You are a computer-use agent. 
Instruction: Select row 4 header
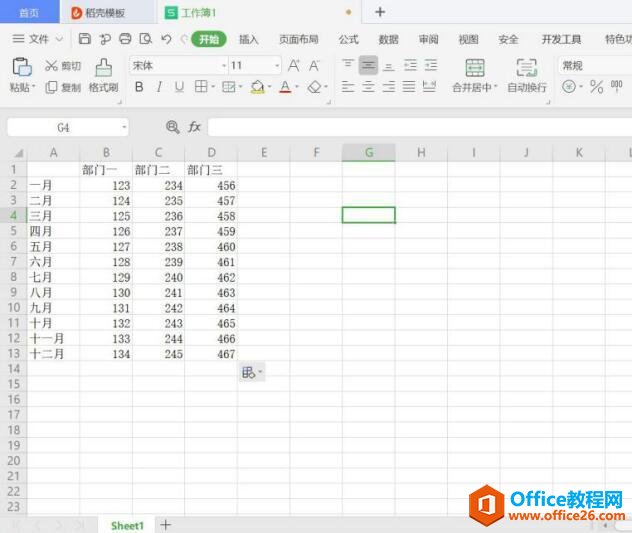coord(13,215)
